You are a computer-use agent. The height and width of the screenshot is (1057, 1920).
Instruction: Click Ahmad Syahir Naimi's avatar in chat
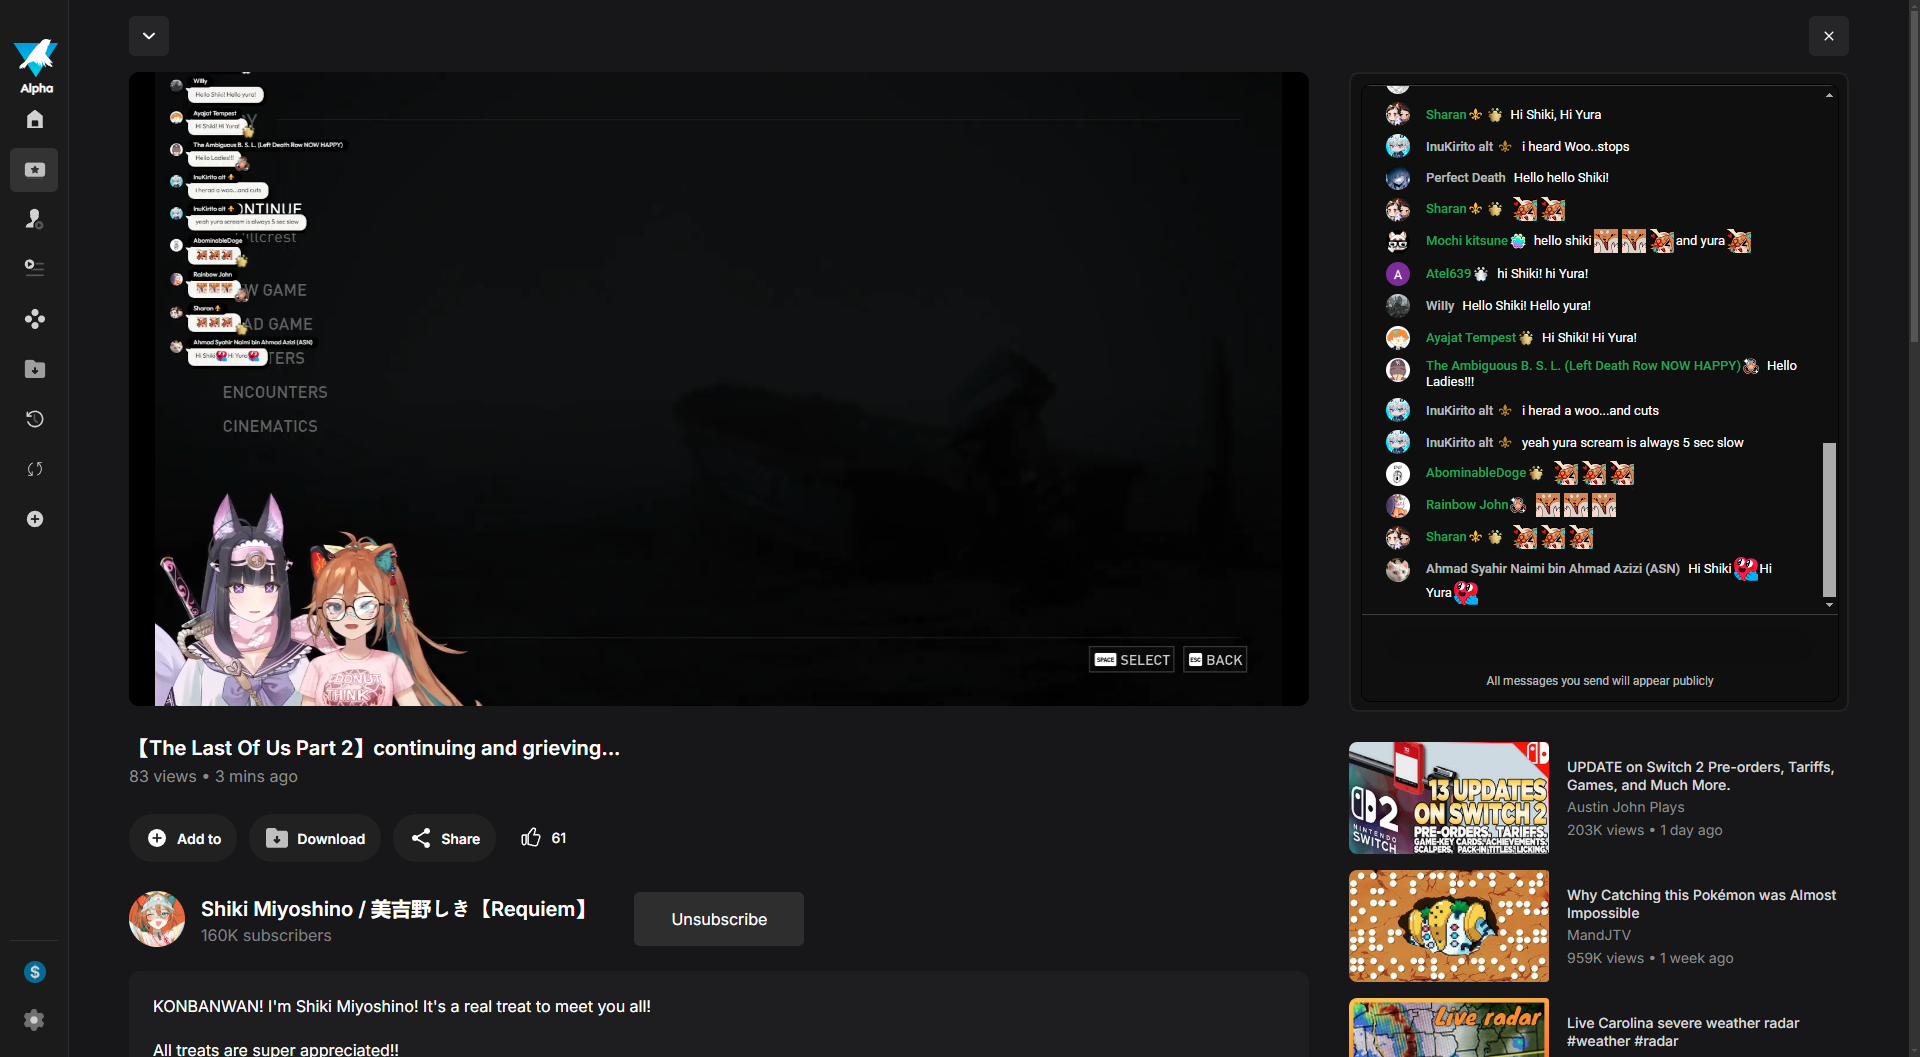1398,569
